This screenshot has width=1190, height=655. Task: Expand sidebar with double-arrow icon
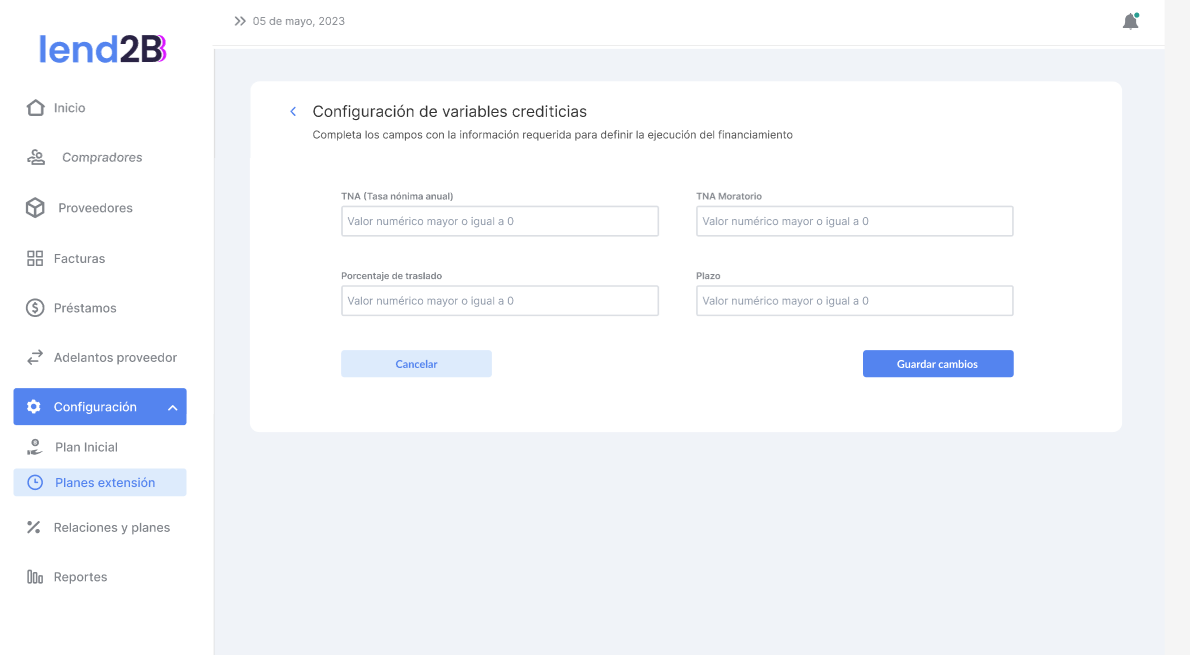[x=240, y=21]
